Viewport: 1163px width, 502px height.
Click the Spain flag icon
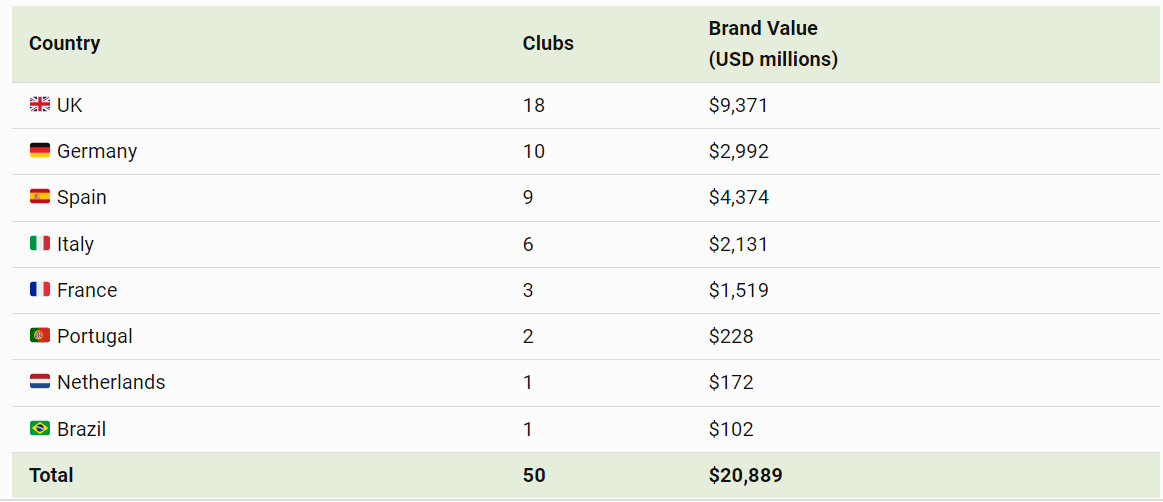pyautogui.click(x=40, y=197)
